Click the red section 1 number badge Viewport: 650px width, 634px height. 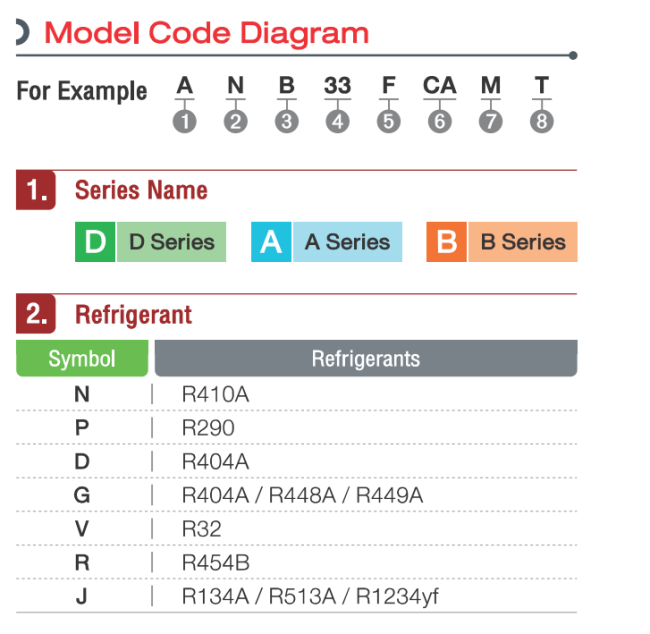[36, 190]
